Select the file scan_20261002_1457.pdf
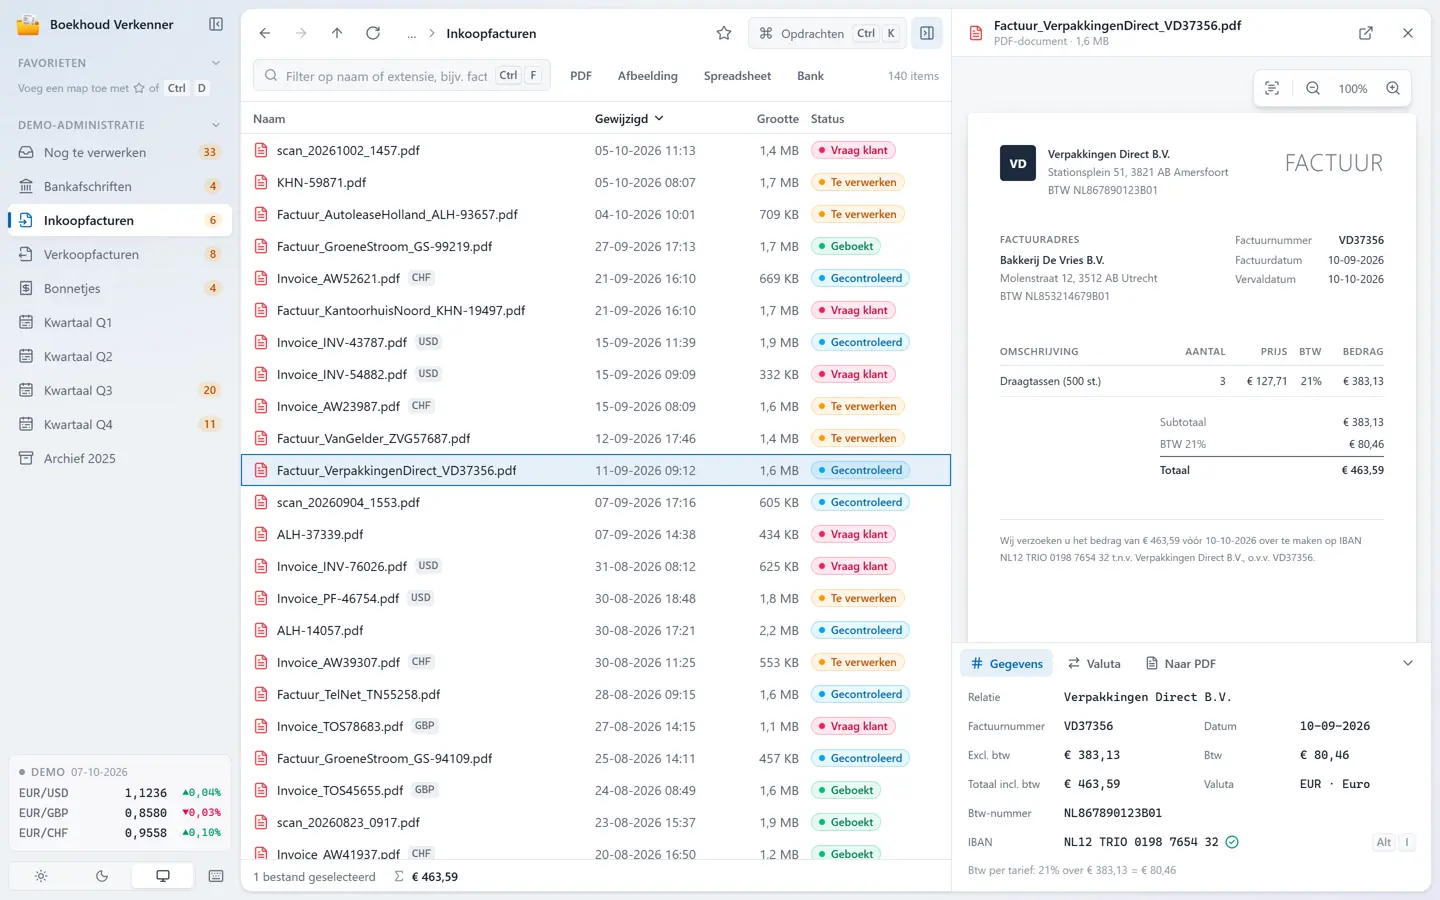The image size is (1440, 900). (x=596, y=150)
